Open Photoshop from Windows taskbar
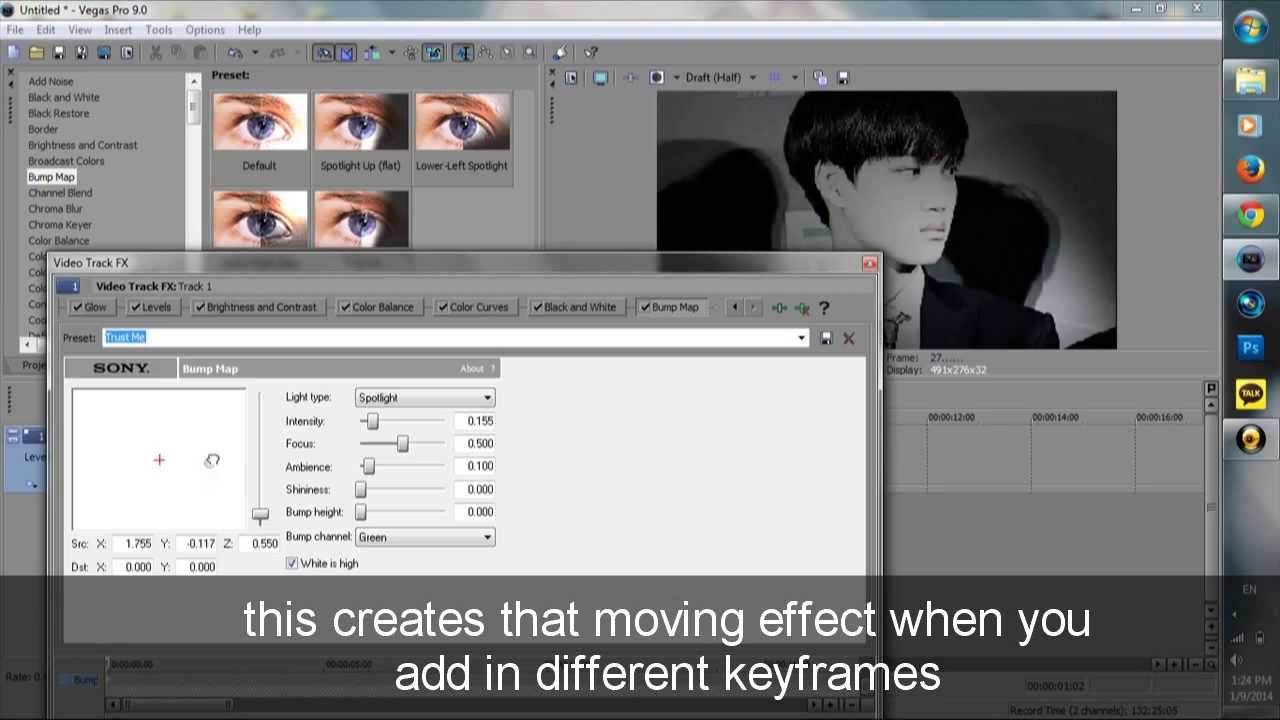Viewport: 1280px width, 720px height. pos(1250,348)
